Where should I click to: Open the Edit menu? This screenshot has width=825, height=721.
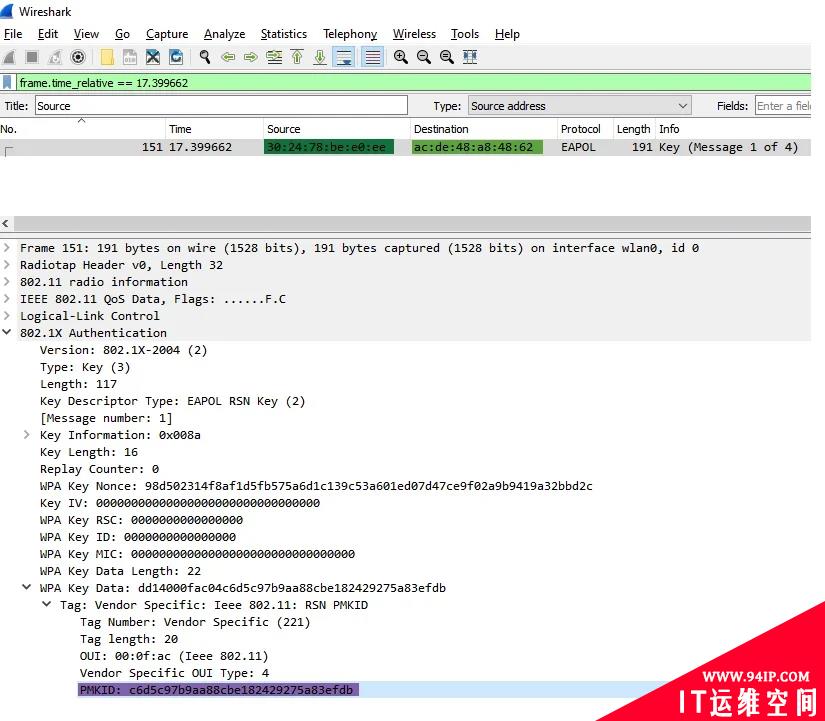48,34
